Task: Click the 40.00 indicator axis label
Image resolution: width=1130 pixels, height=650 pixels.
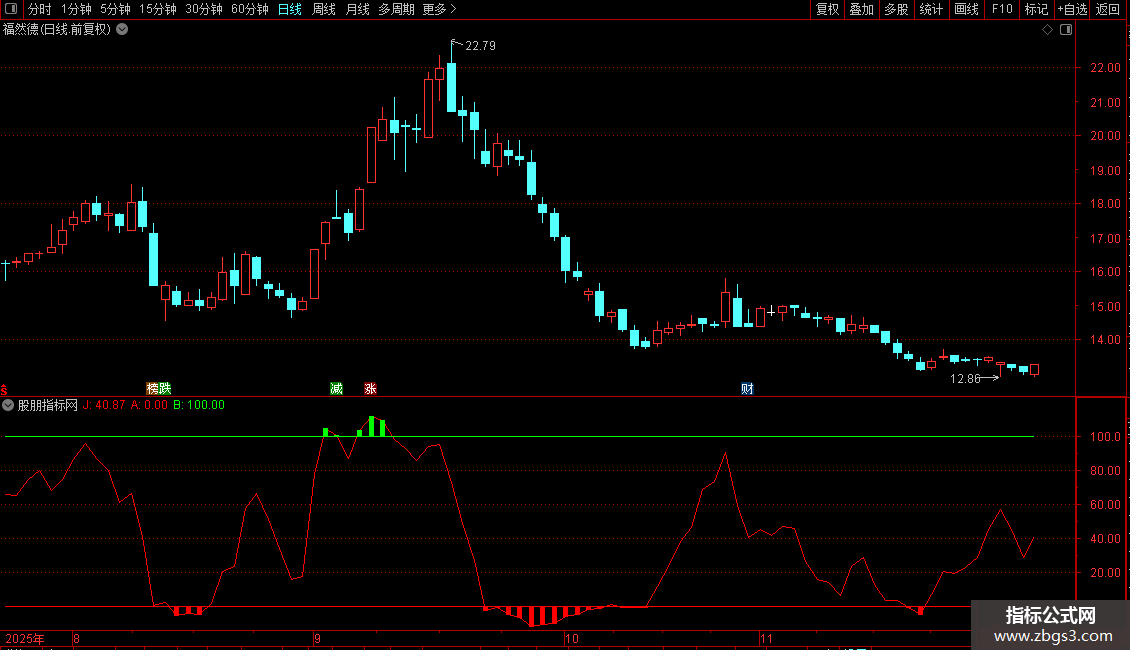Action: pos(1105,539)
